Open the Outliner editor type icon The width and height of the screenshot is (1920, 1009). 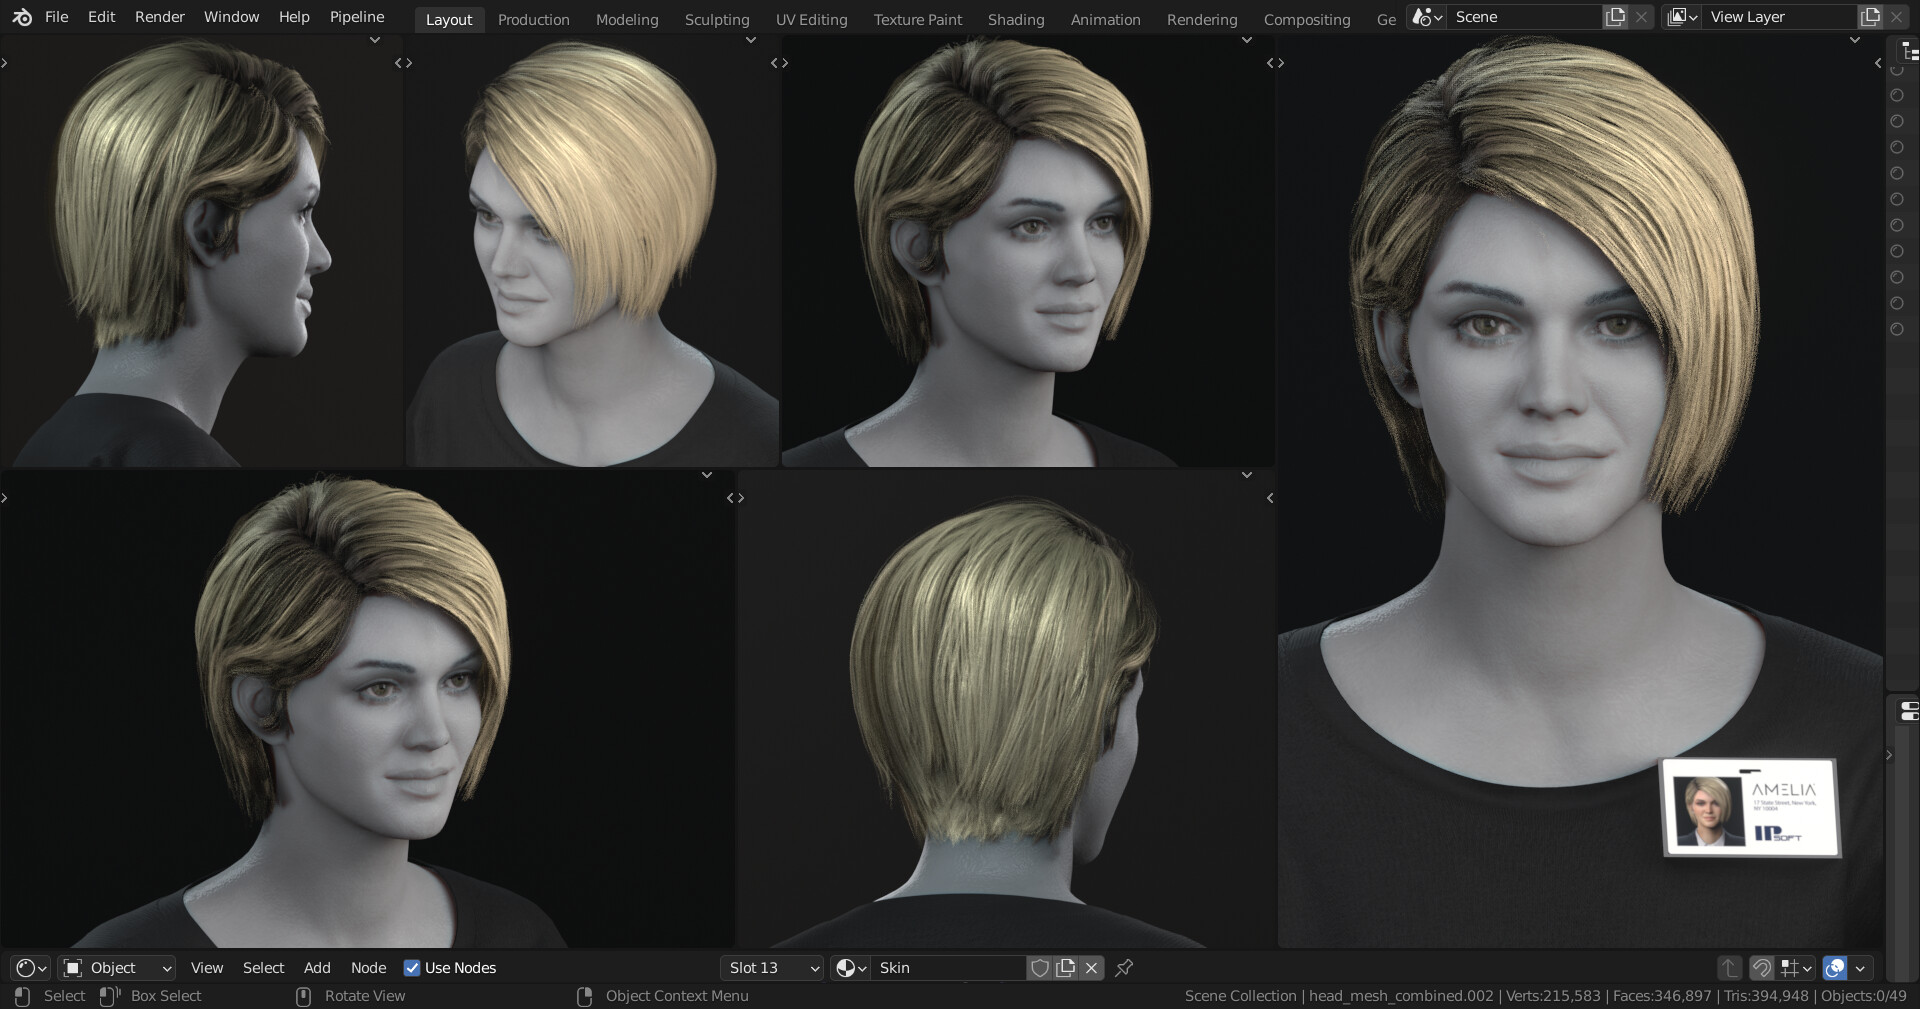tap(1909, 52)
